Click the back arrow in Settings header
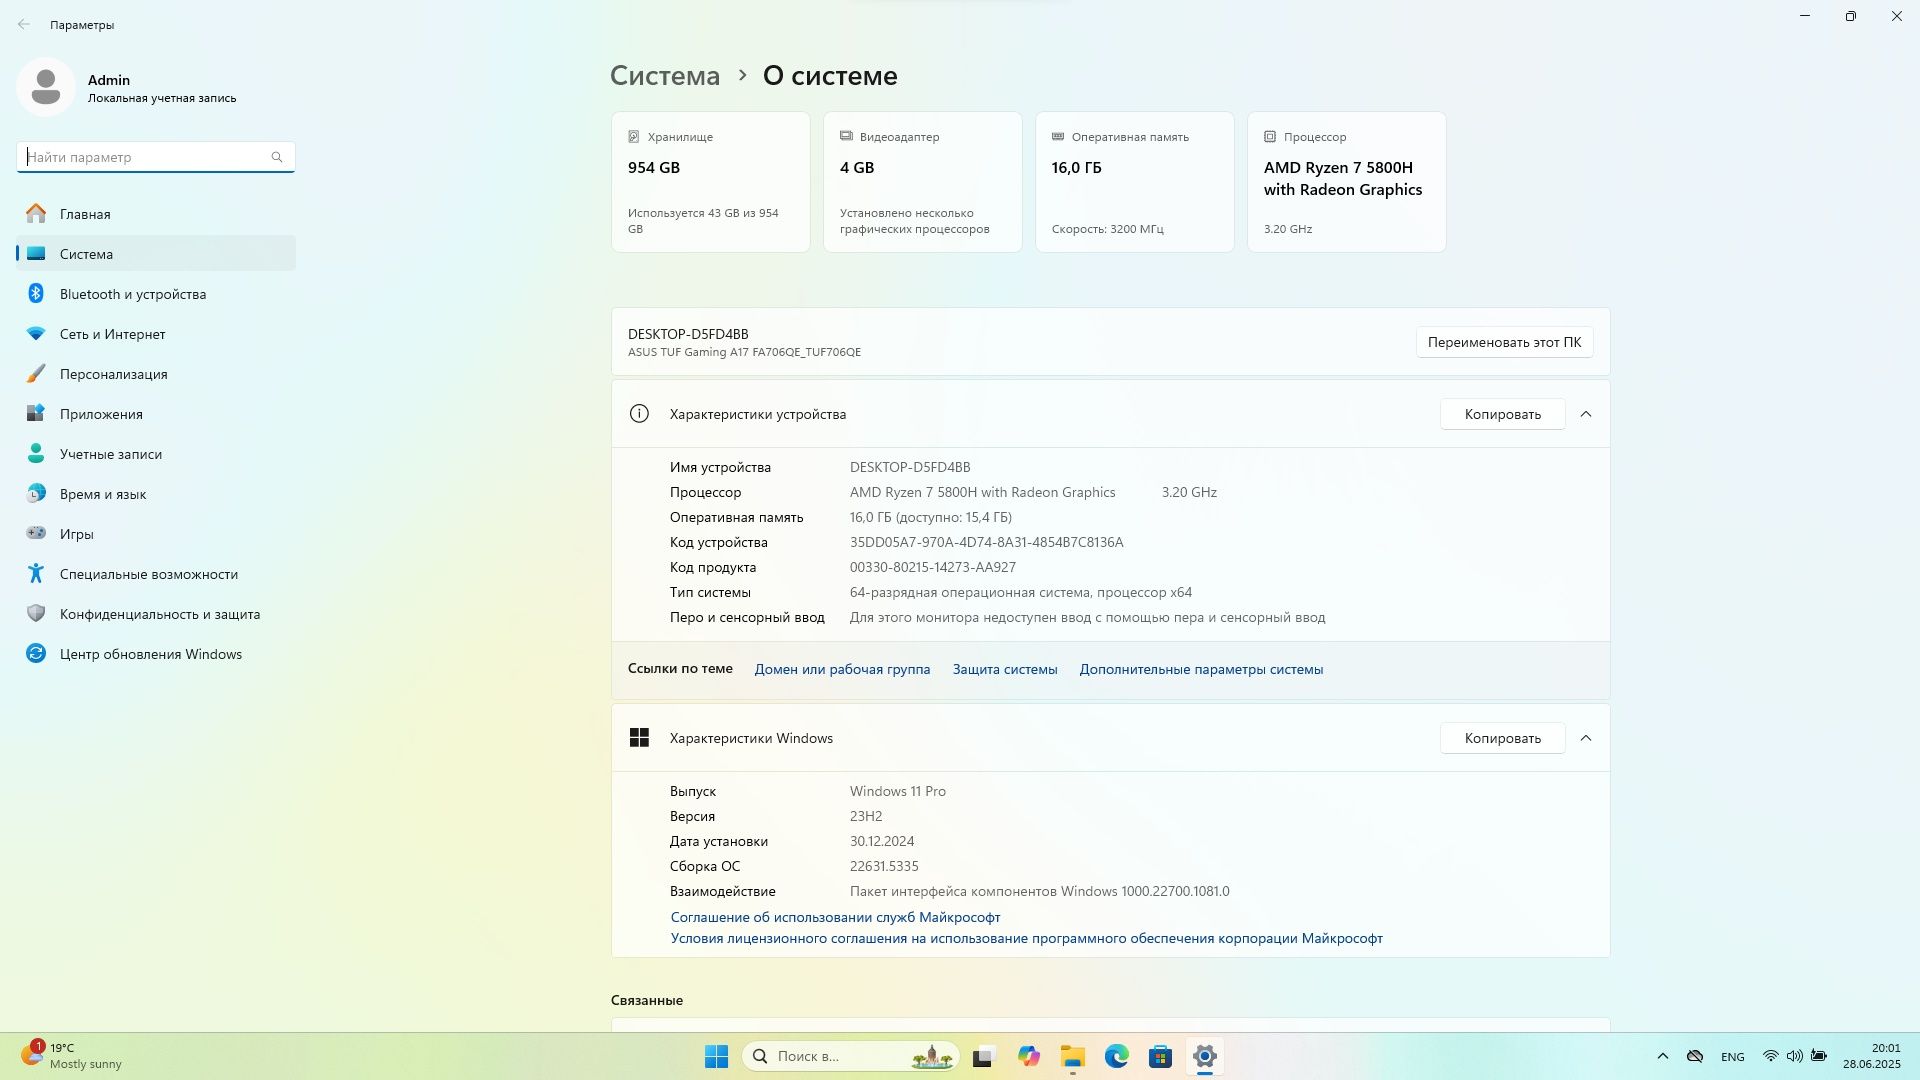Viewport: 1920px width, 1080px height. click(24, 24)
